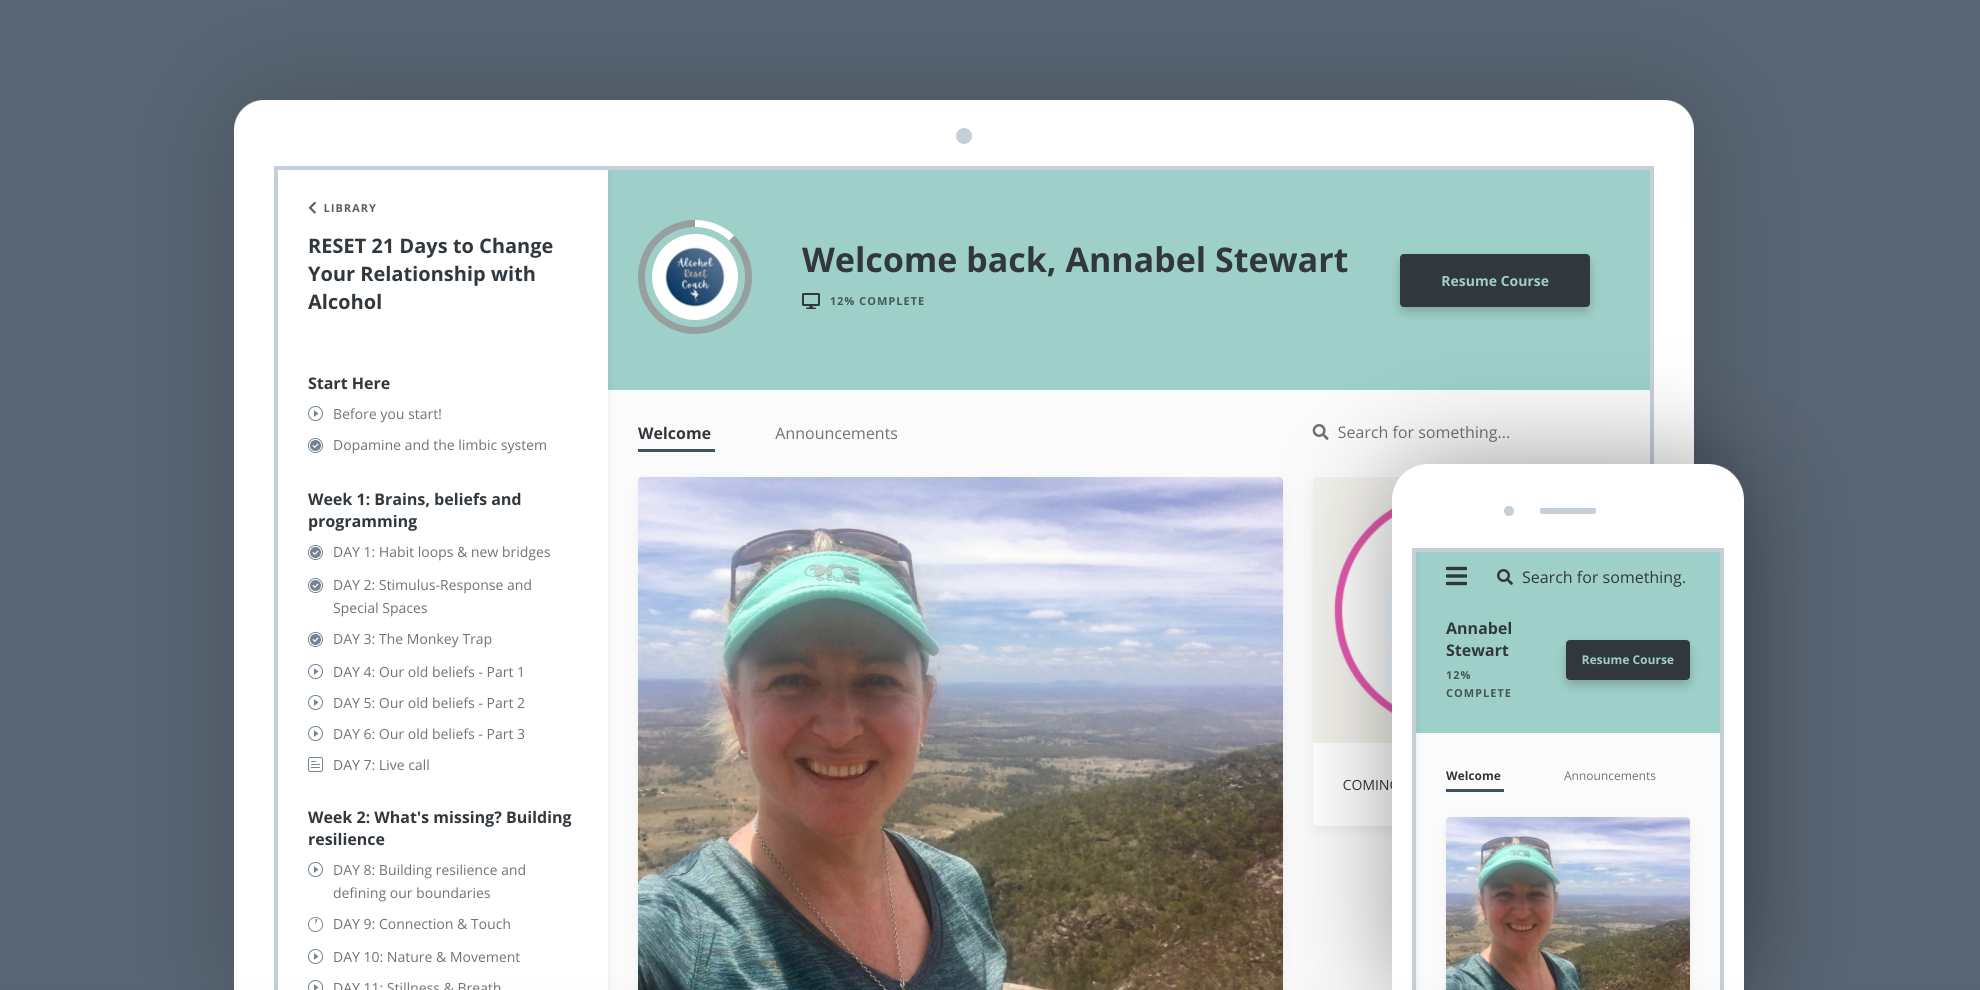This screenshot has width=1980, height=990.
Task: Click the Alcohol Reset Coach logo progress ring
Action: 695,277
